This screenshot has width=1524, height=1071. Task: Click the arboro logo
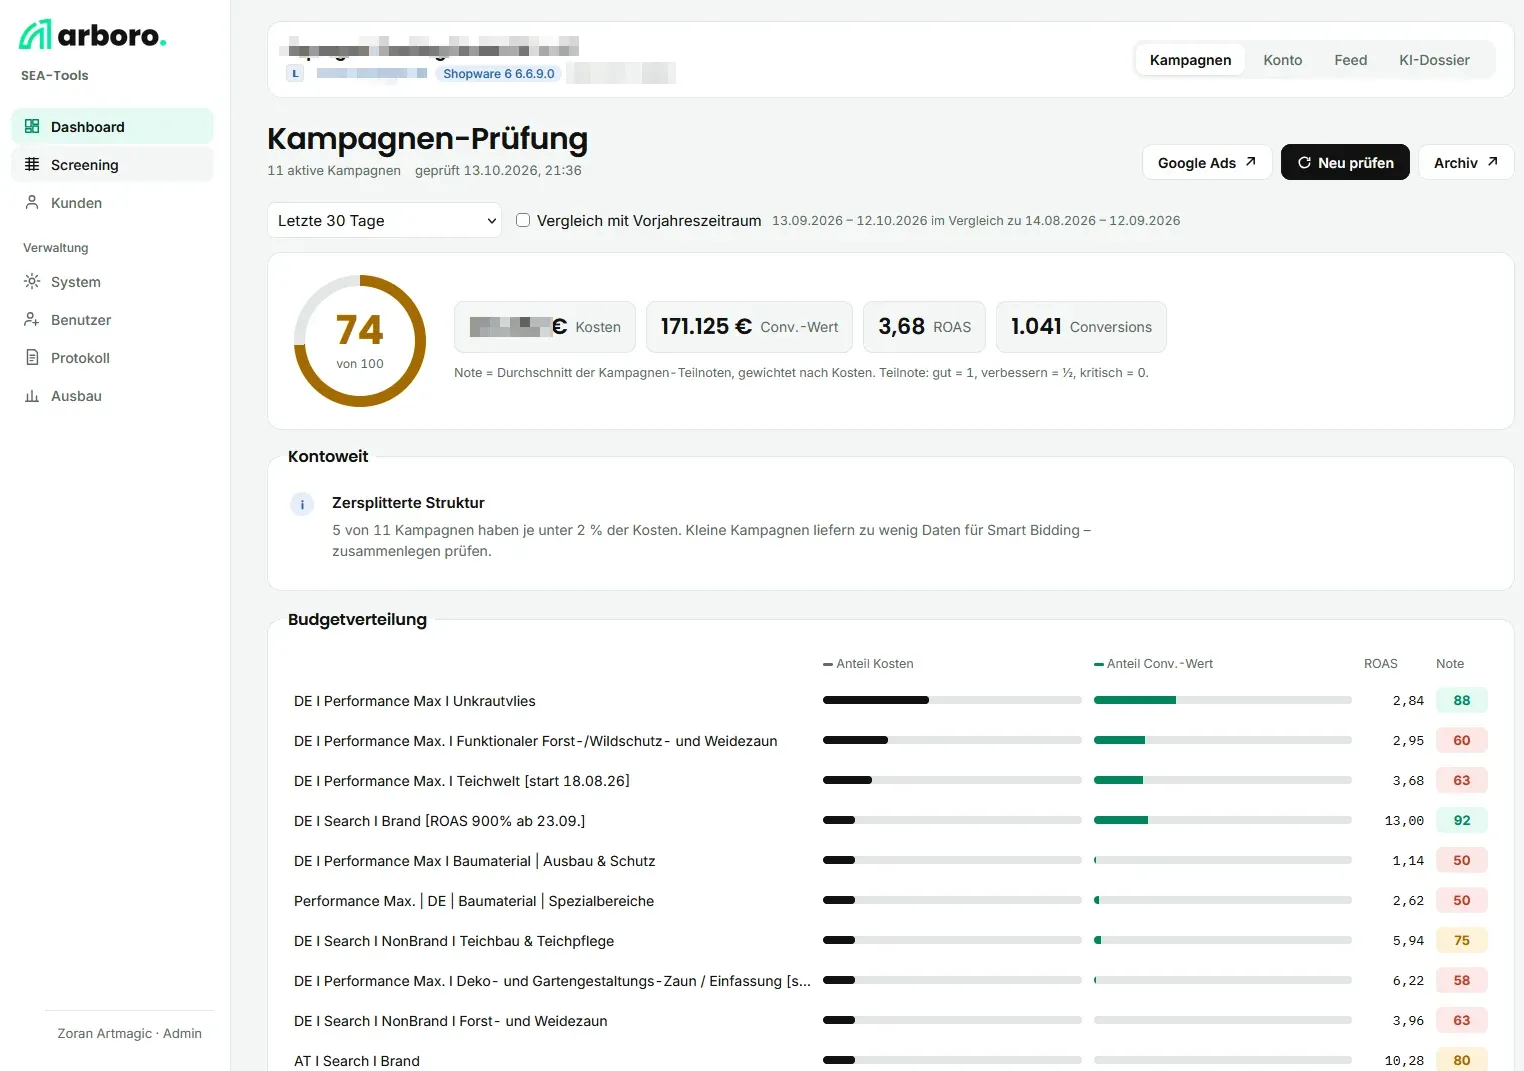click(x=93, y=35)
